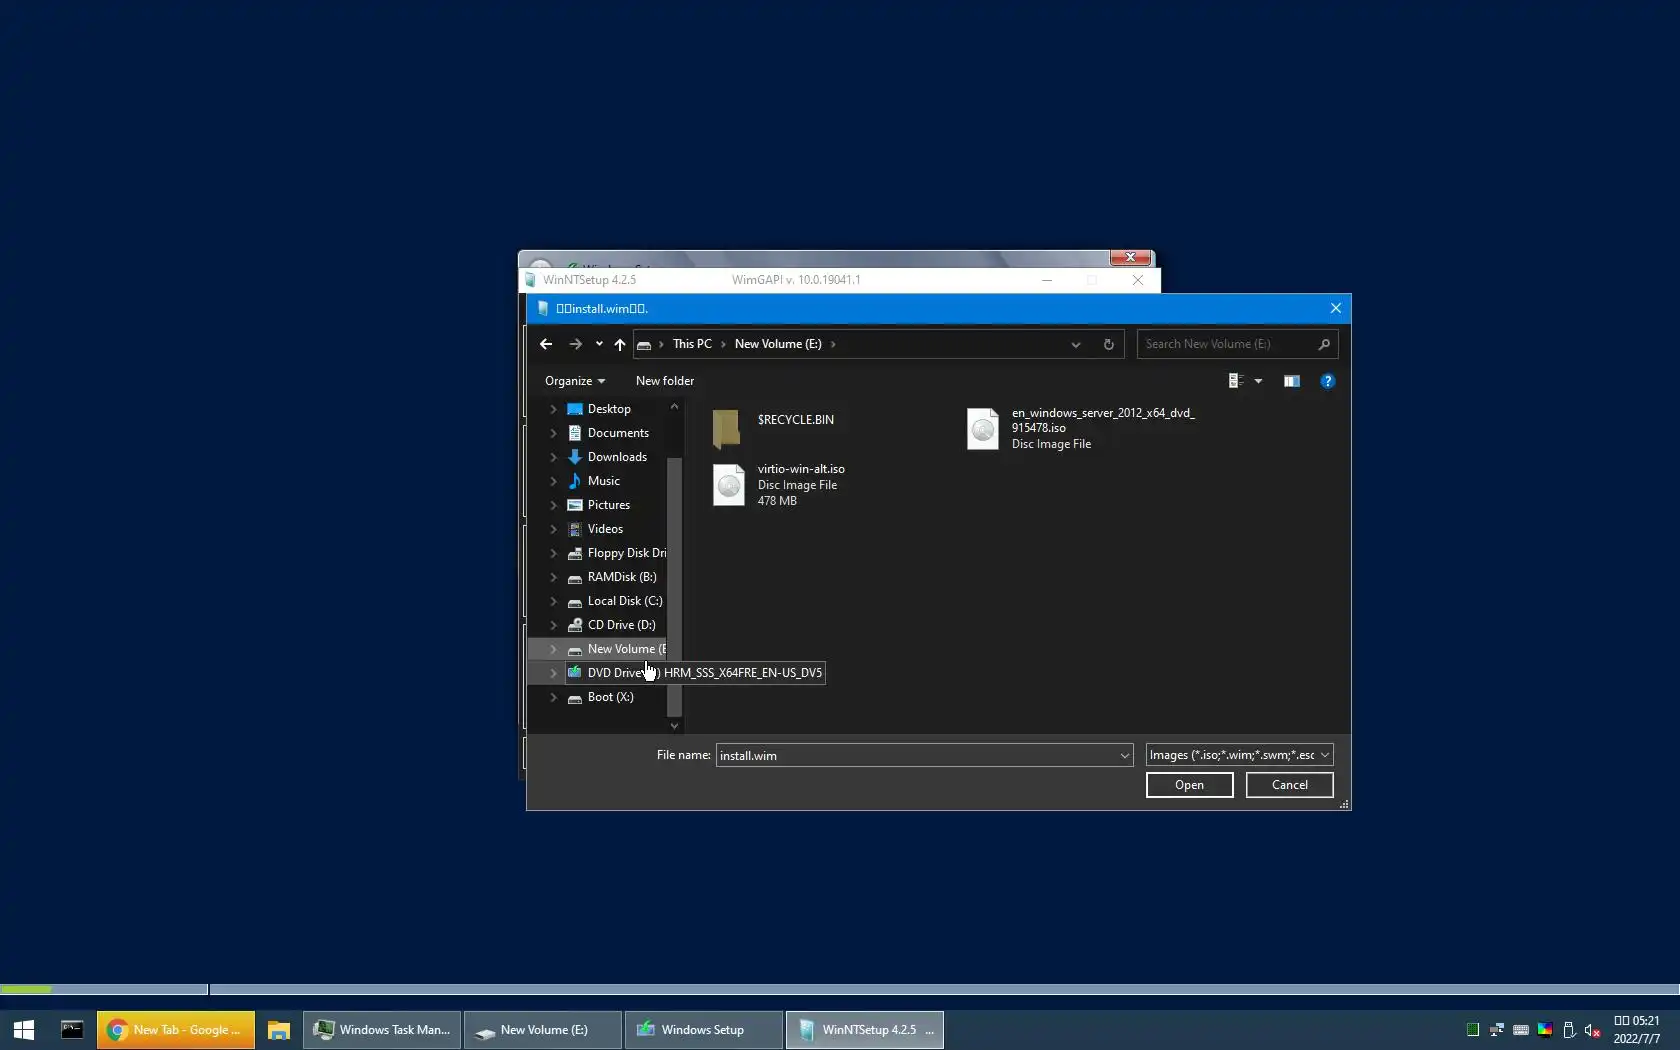Open the recent locations dropdown arrow

(x=599, y=344)
